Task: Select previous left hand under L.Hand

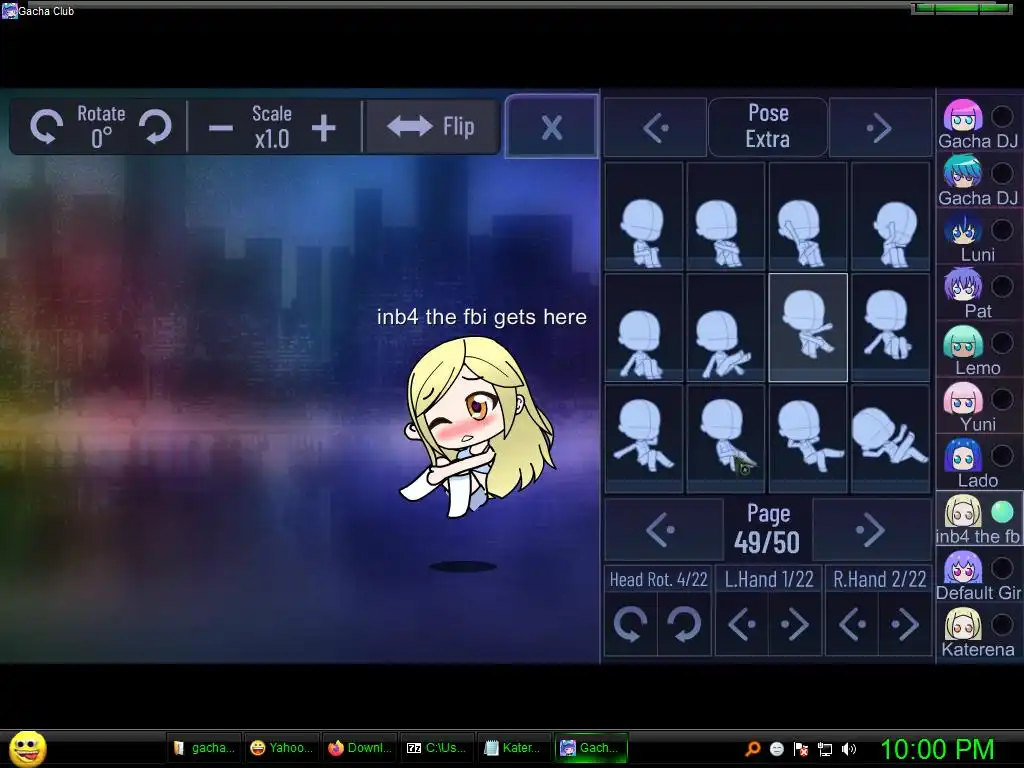Action: 742,624
